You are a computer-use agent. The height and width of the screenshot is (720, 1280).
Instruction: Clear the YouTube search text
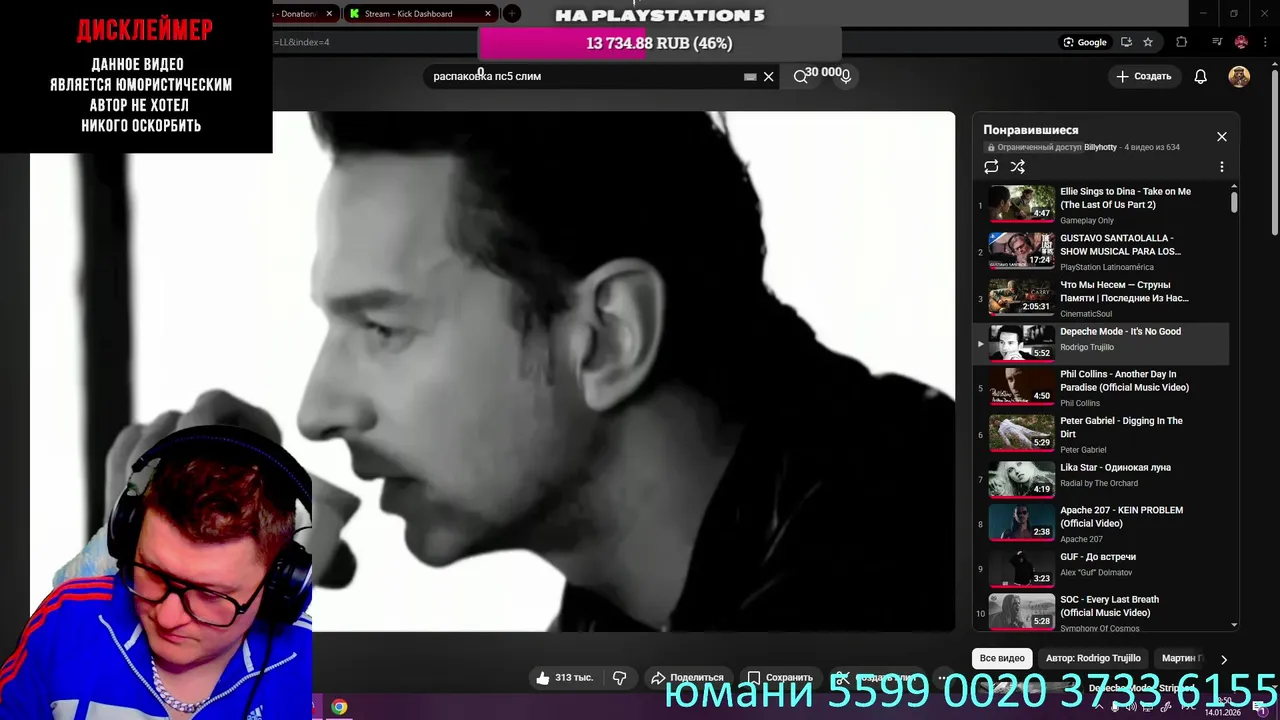pos(769,77)
